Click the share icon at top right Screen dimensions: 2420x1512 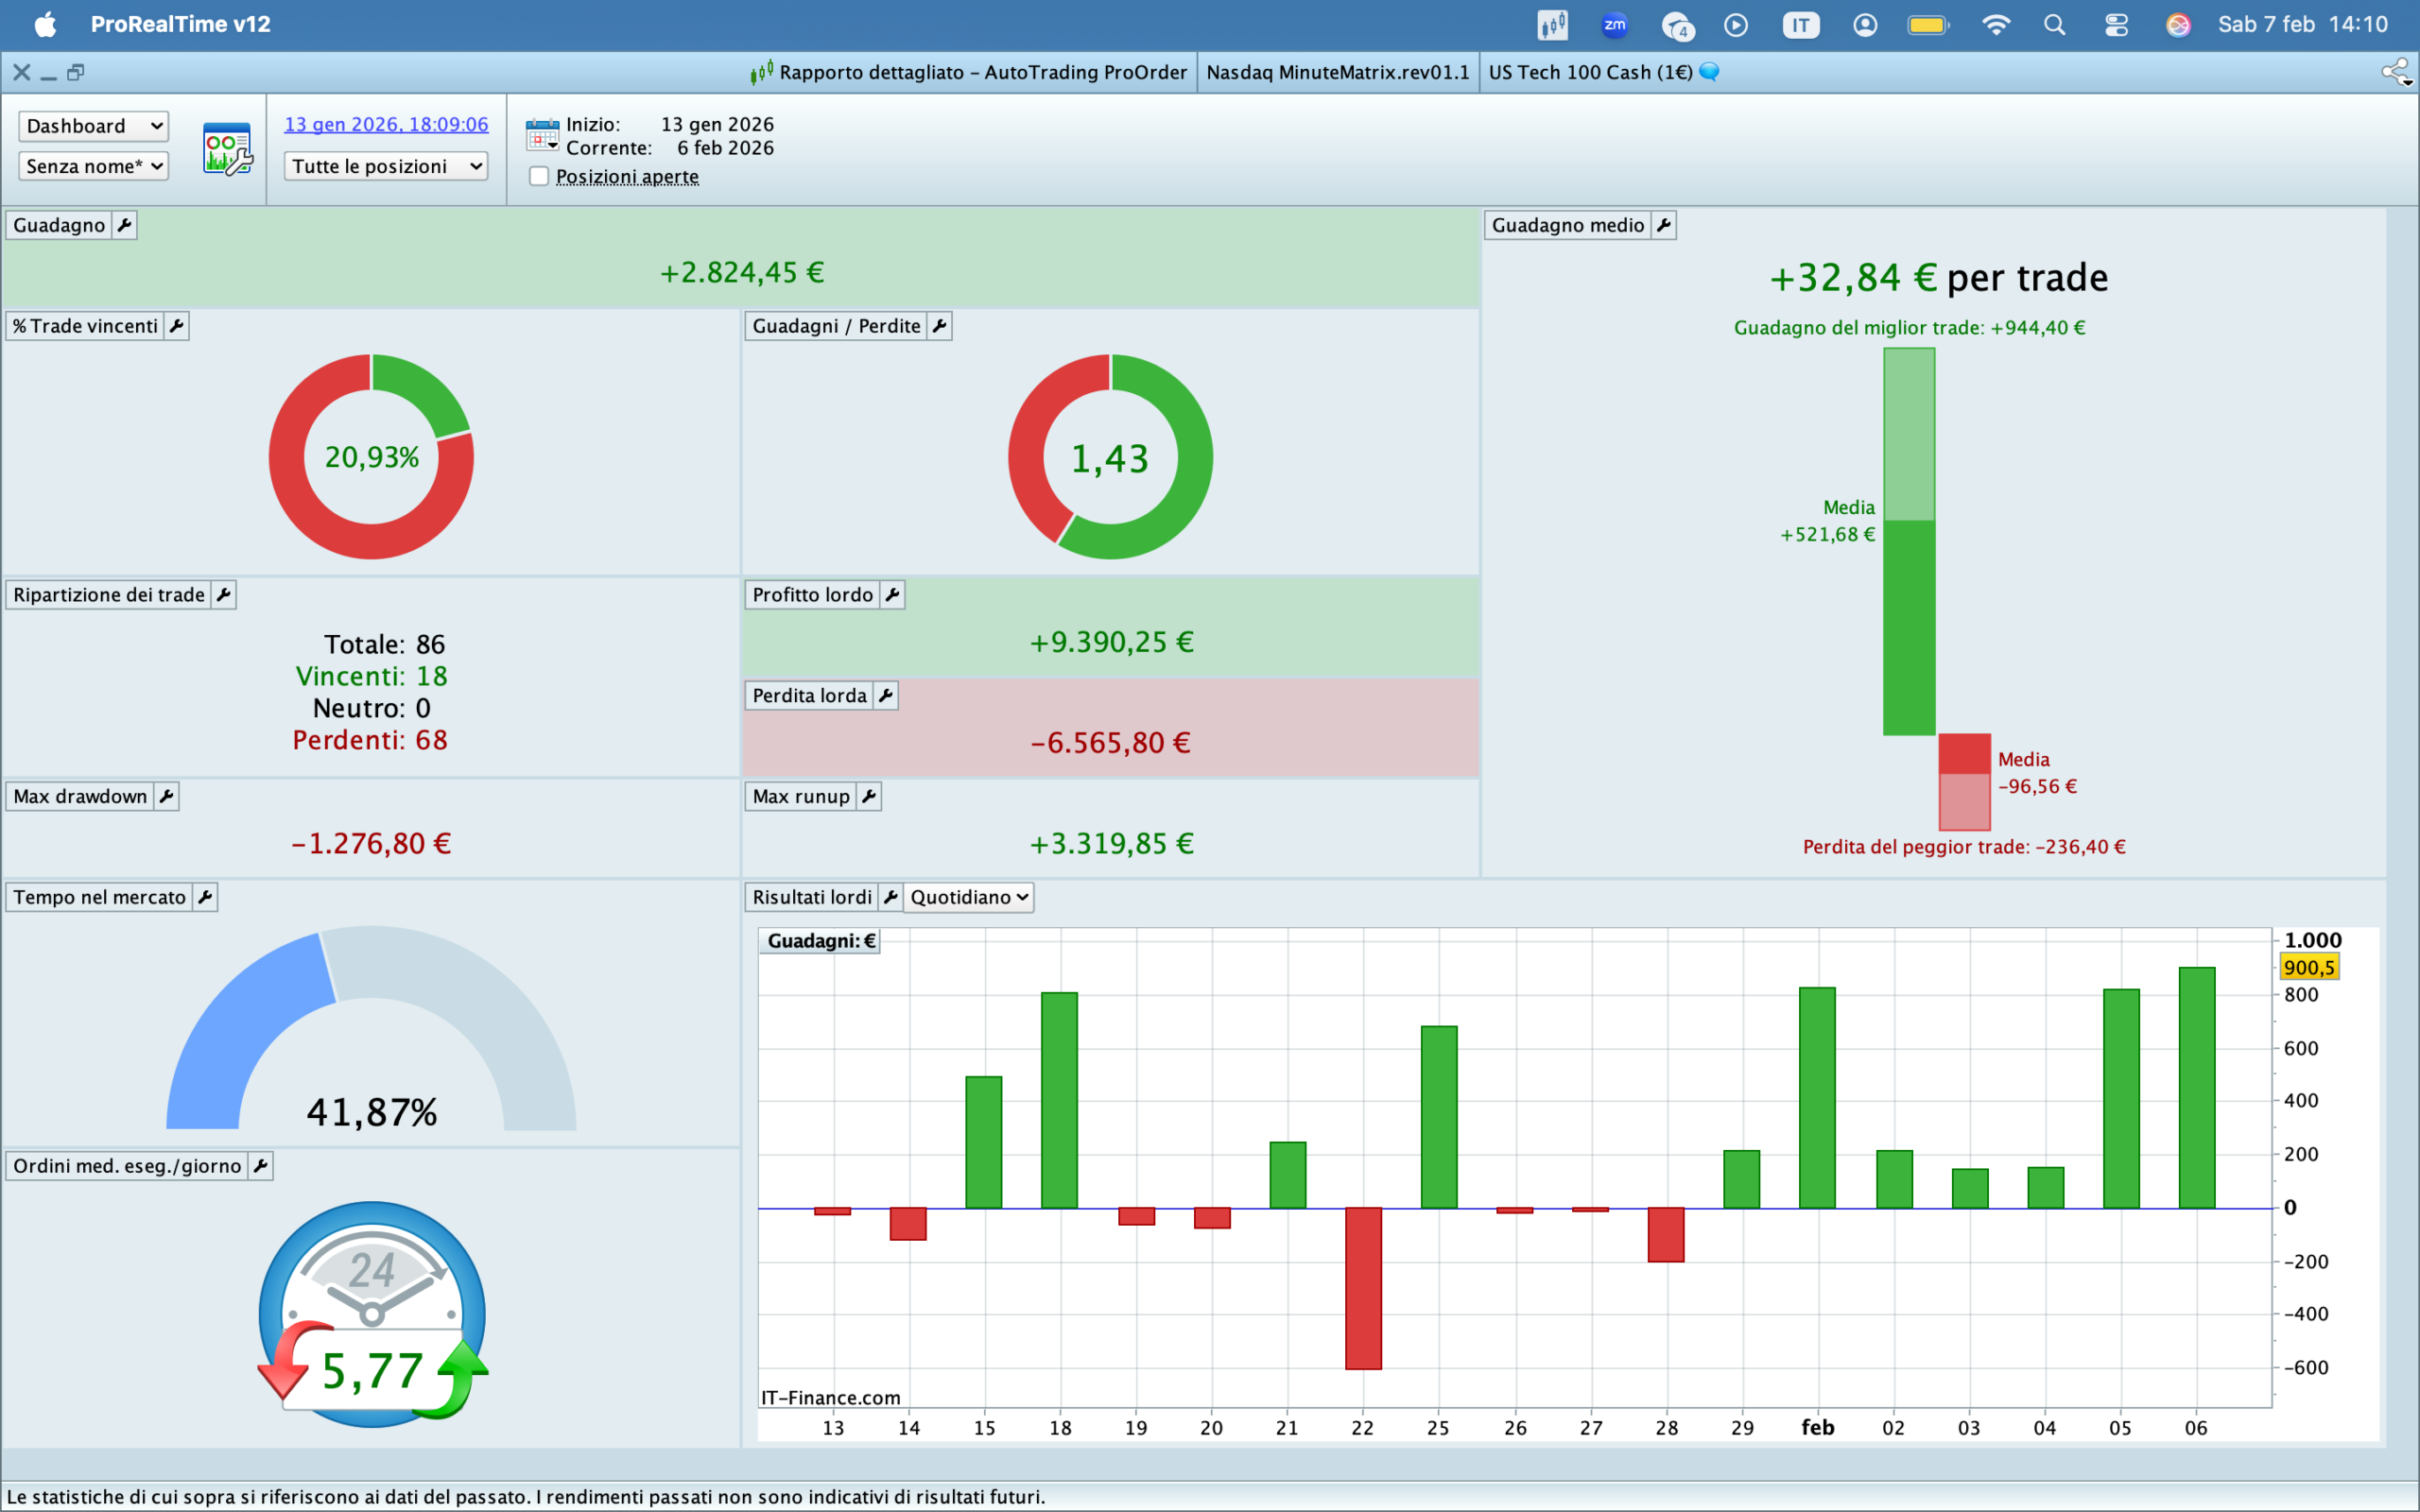2395,72
